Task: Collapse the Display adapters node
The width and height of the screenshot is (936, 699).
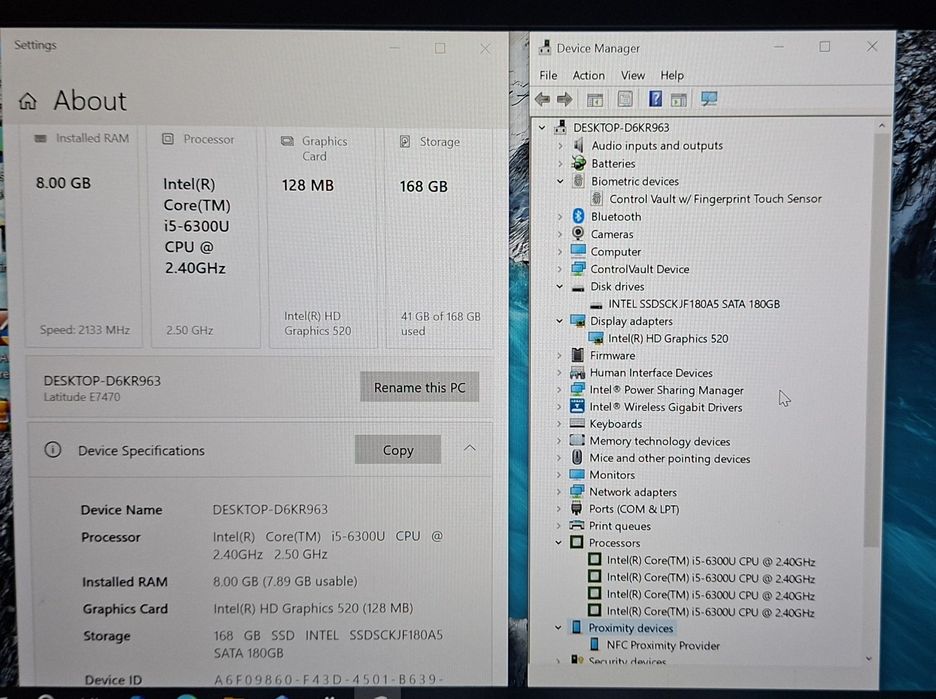Action: click(559, 321)
